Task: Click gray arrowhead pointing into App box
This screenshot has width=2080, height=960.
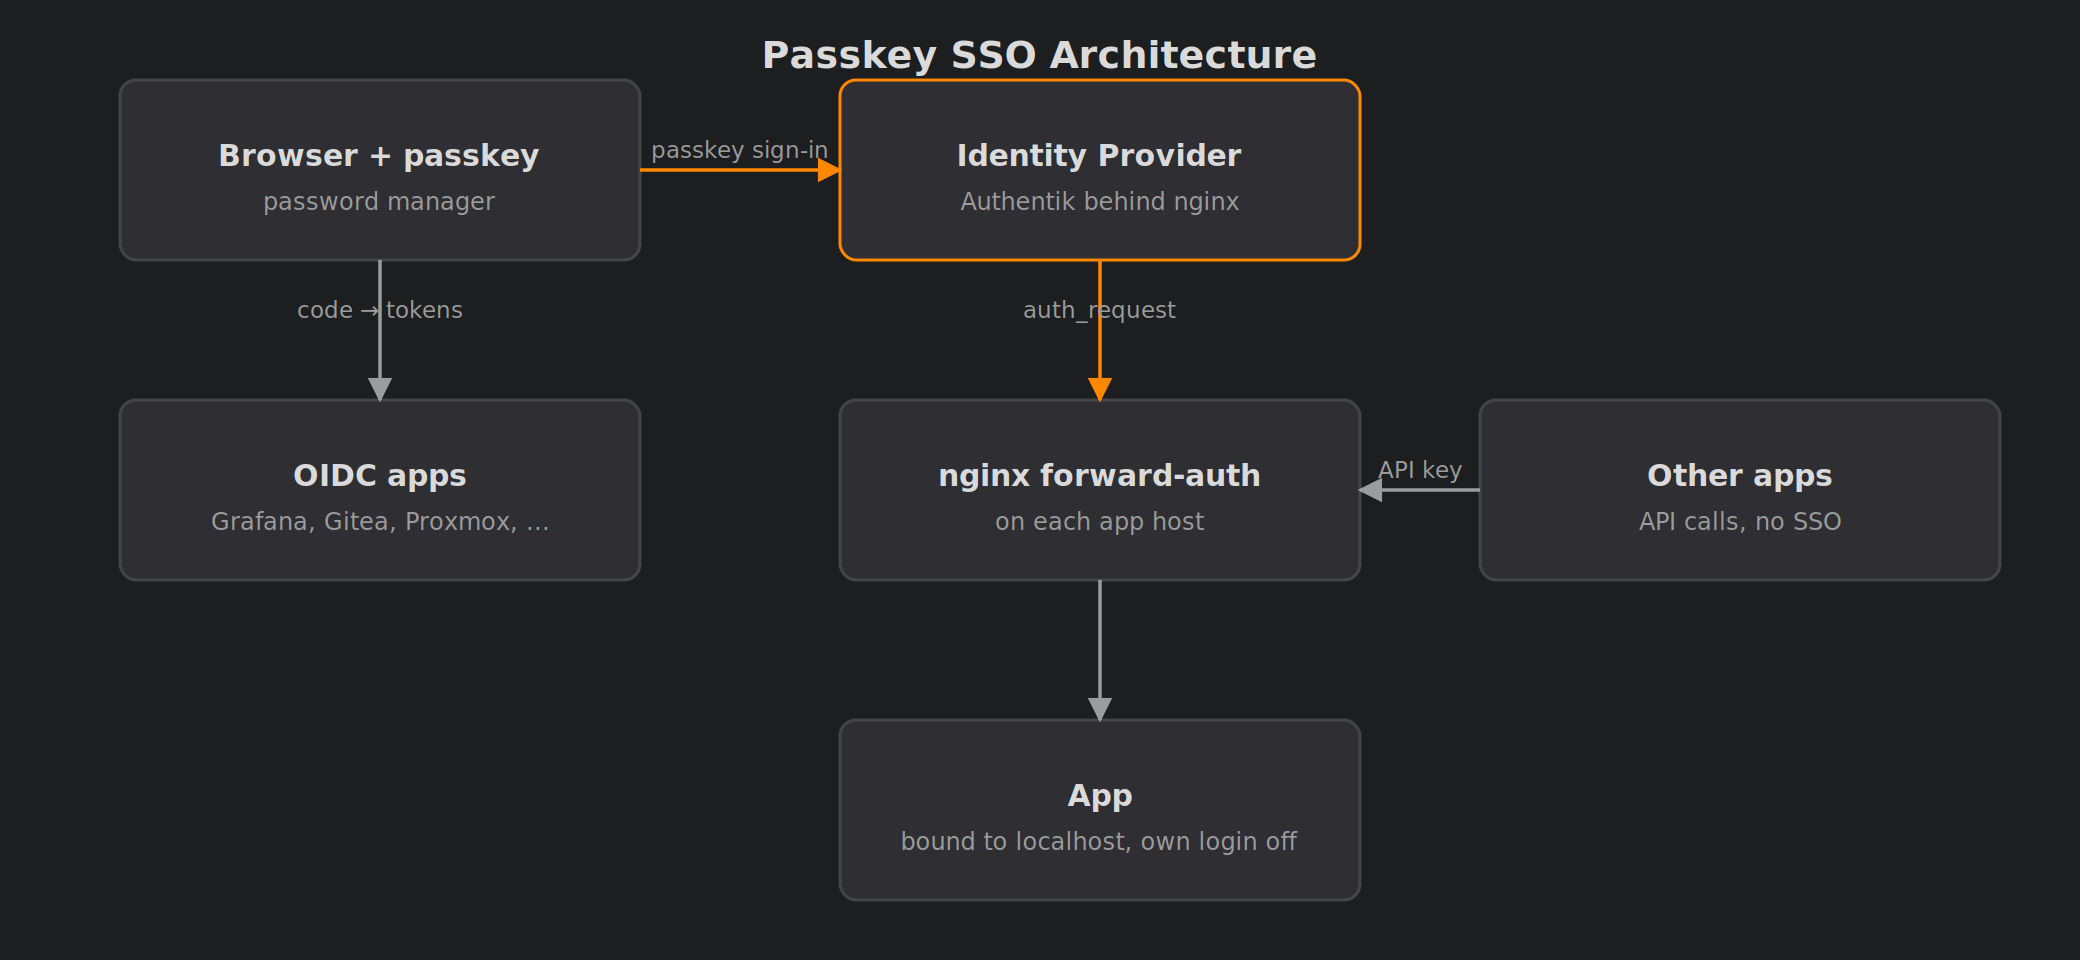Action: pos(1100,709)
